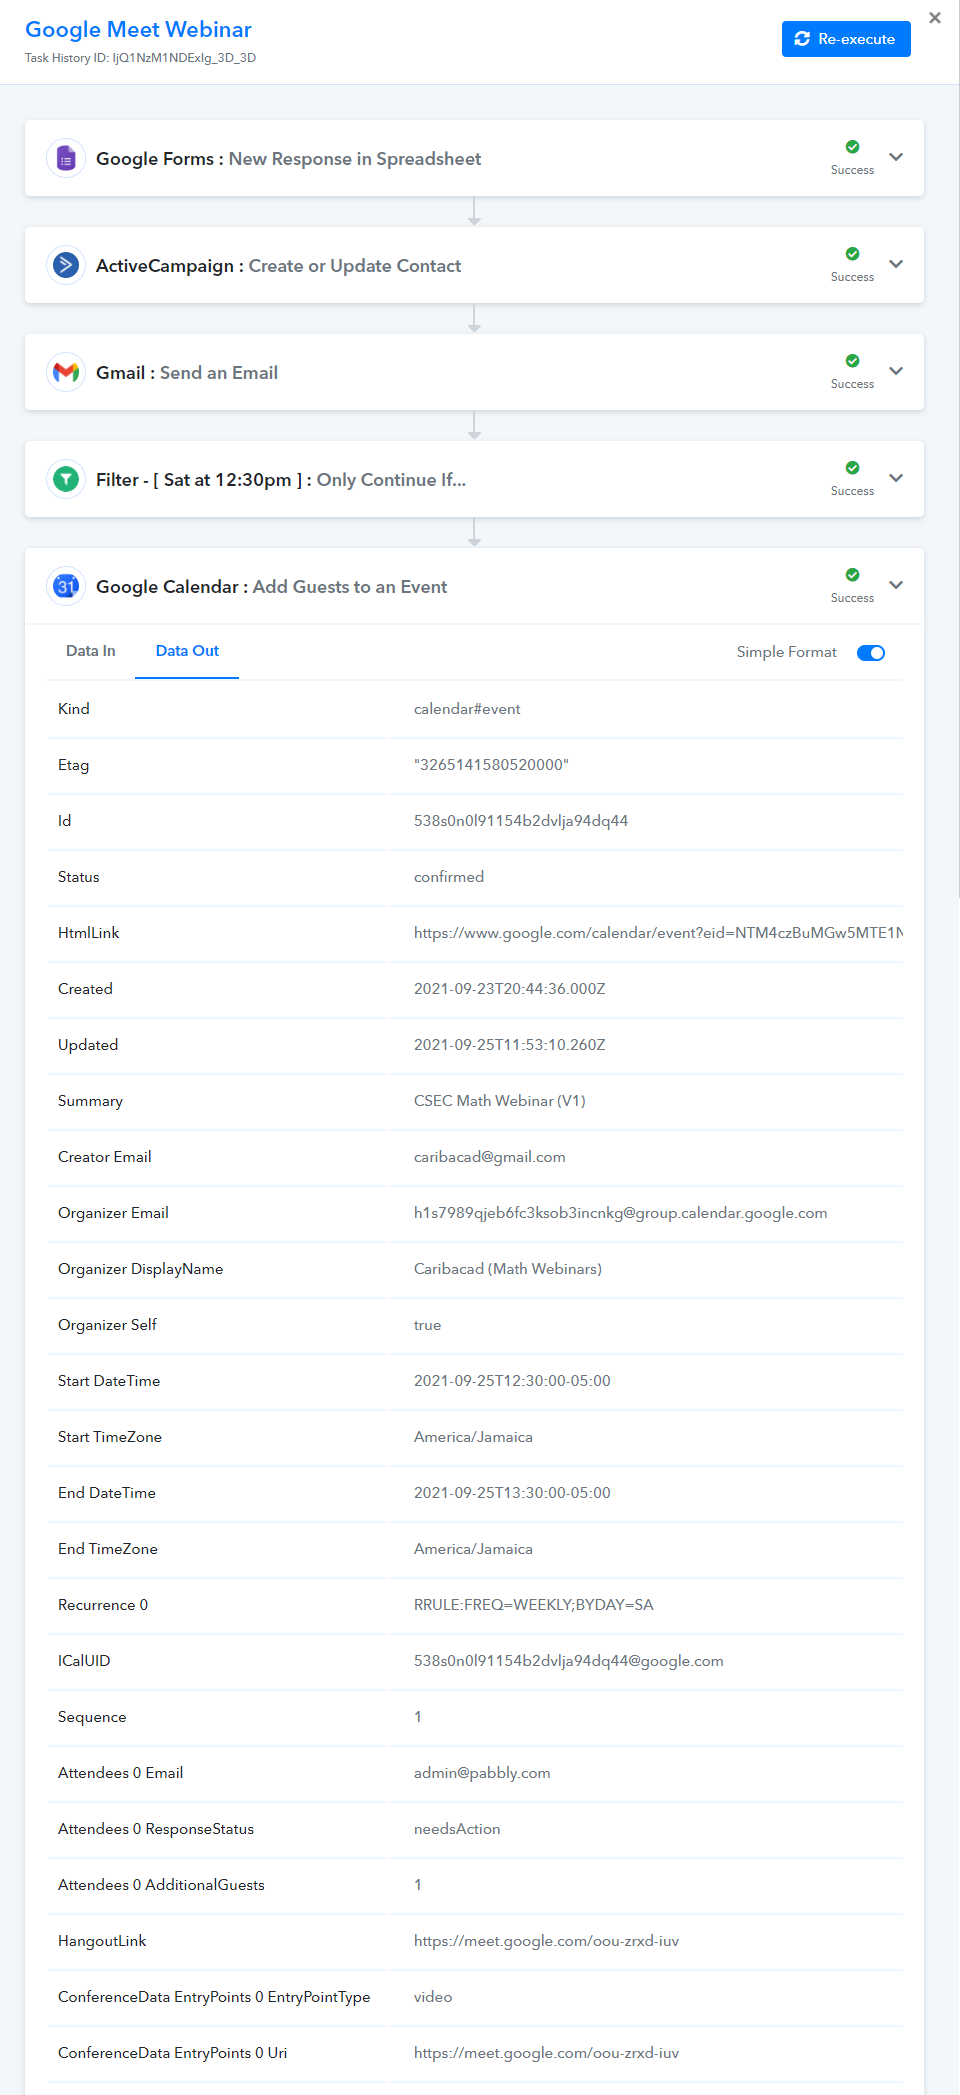
Task: Click the green Filter funnel icon
Action: pyautogui.click(x=66, y=479)
